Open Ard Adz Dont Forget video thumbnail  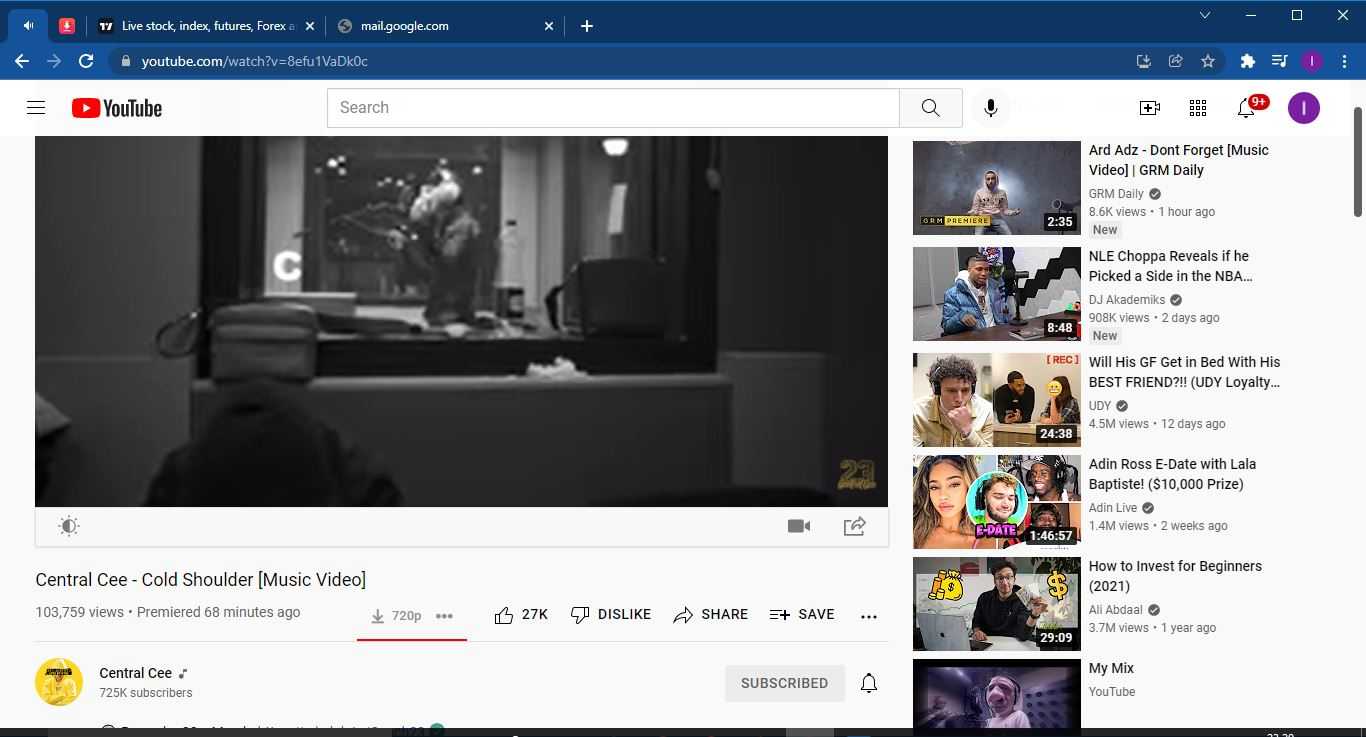point(997,188)
